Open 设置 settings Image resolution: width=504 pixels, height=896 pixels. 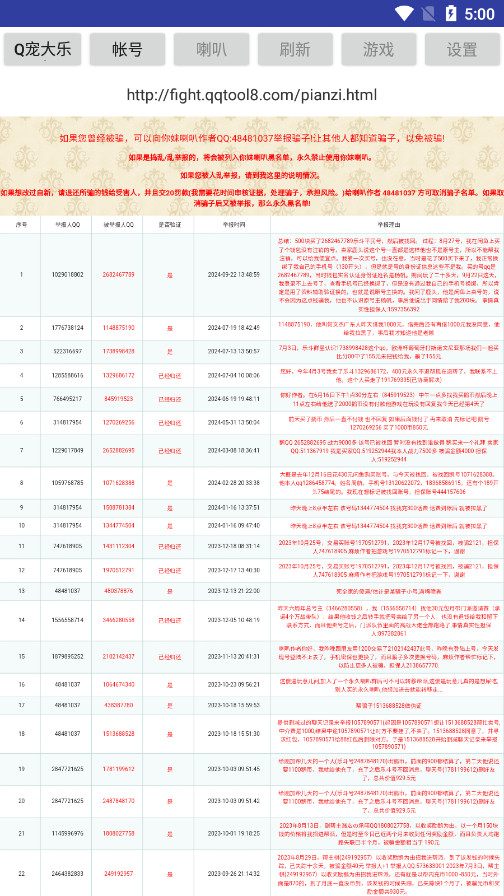click(x=462, y=50)
